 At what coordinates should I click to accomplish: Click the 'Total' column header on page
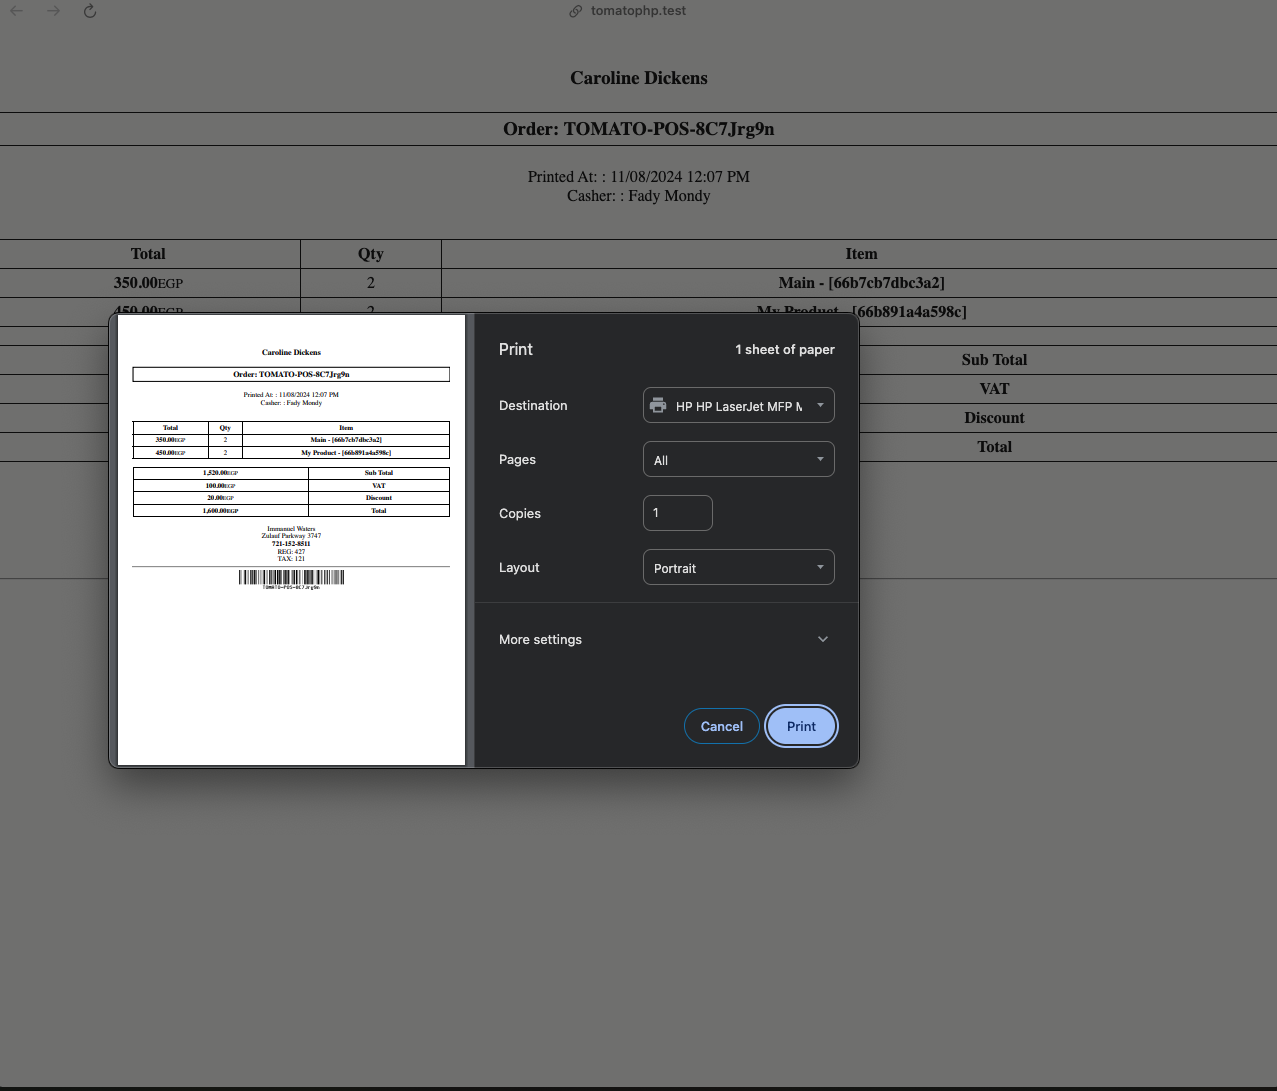tap(148, 254)
